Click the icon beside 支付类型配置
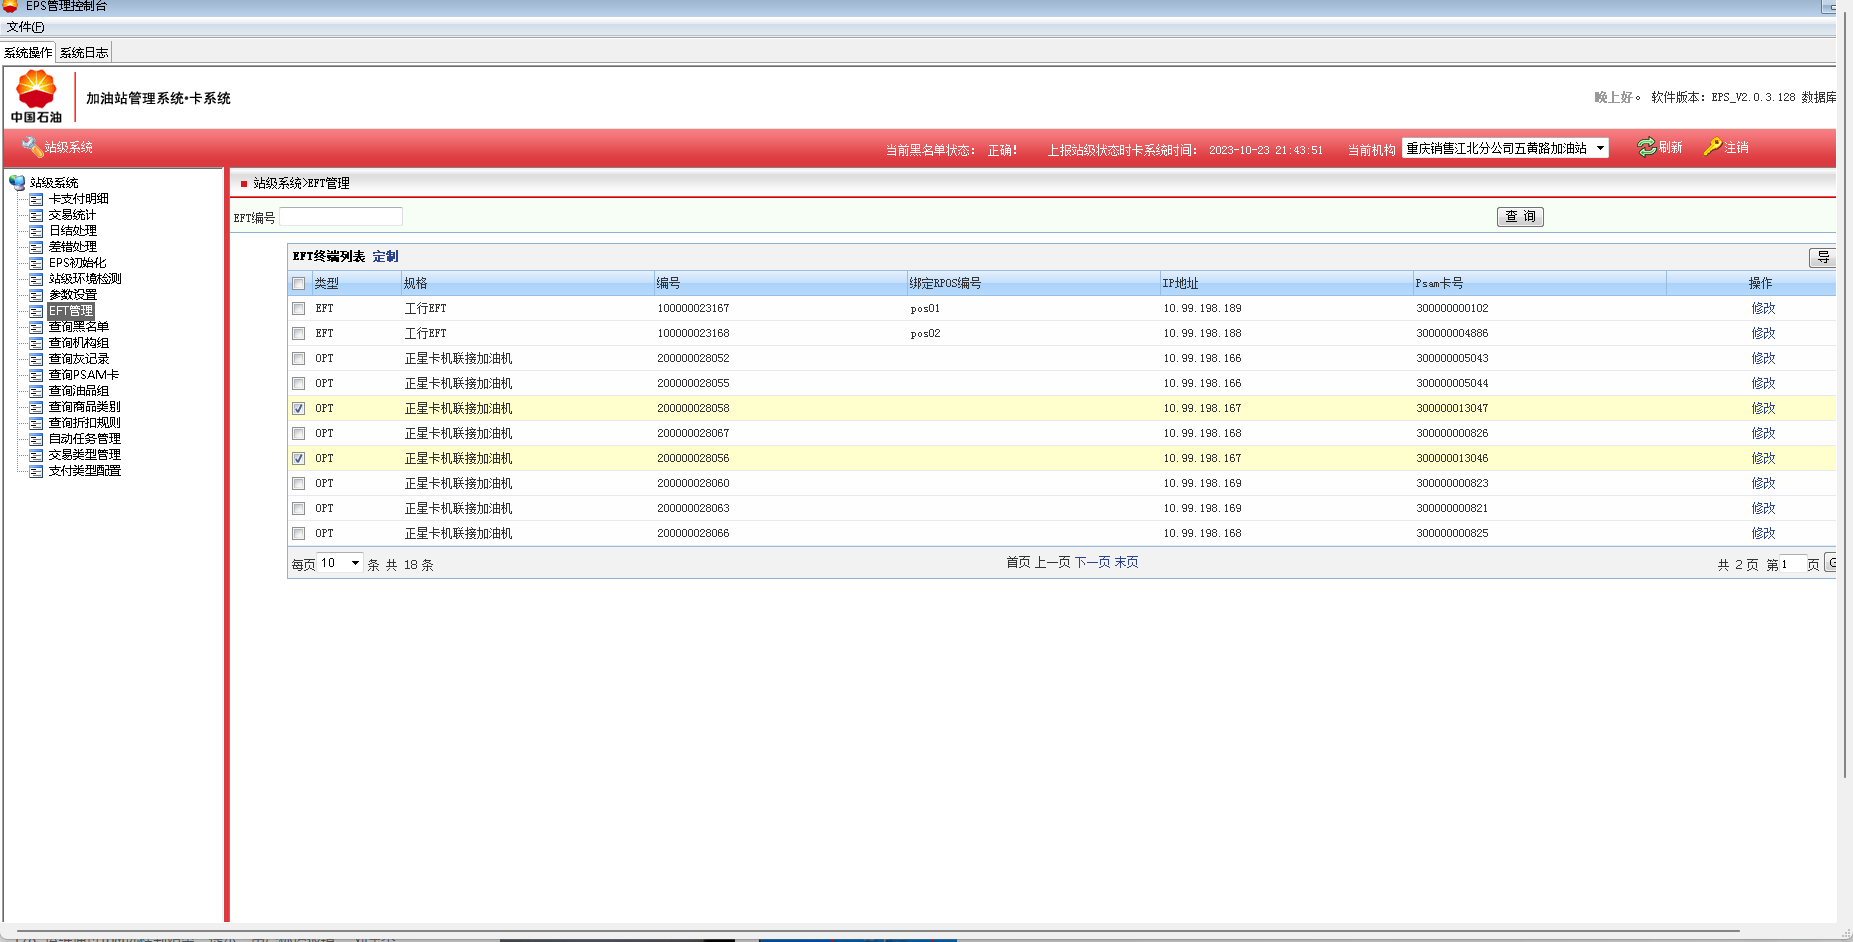Image resolution: width=1853 pixels, height=942 pixels. click(x=36, y=471)
